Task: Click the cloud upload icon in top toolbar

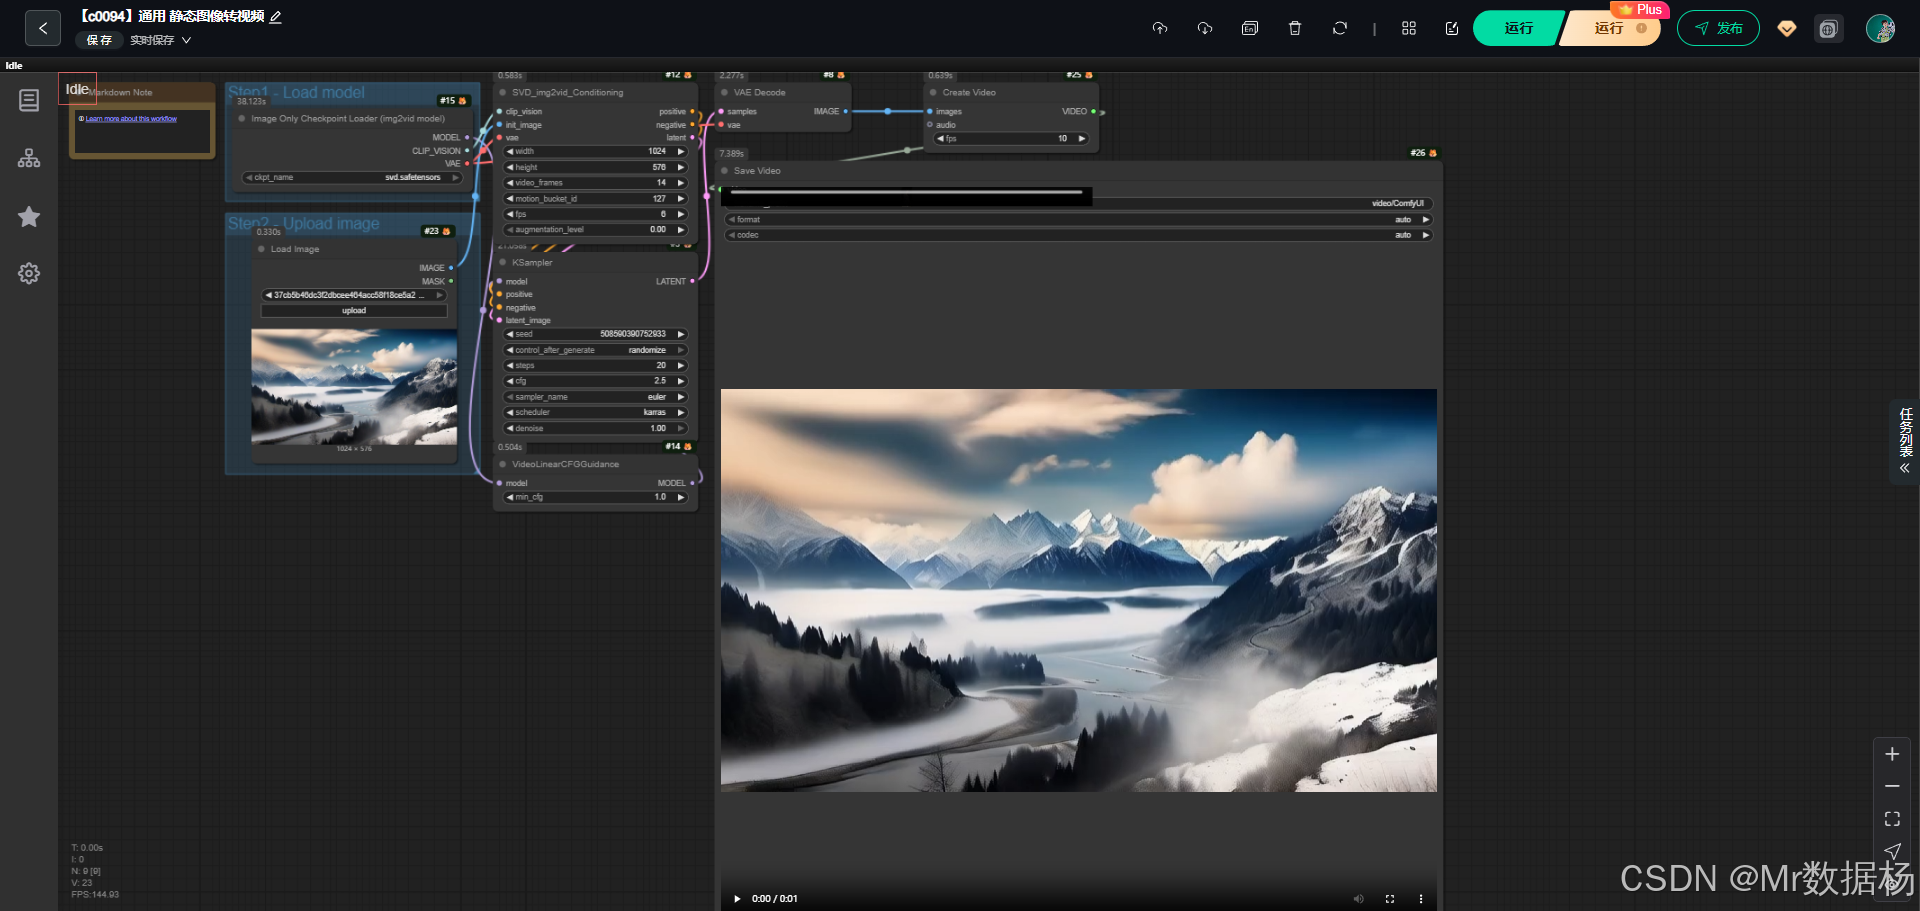Action: click(1160, 28)
